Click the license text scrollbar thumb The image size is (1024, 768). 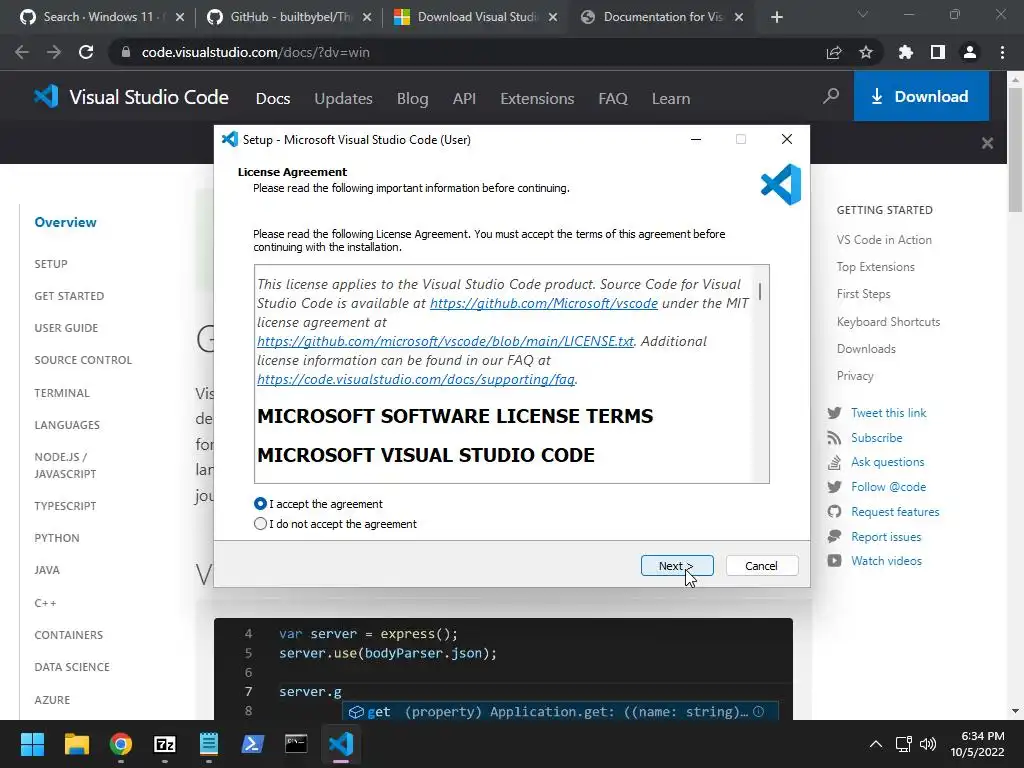click(x=760, y=291)
